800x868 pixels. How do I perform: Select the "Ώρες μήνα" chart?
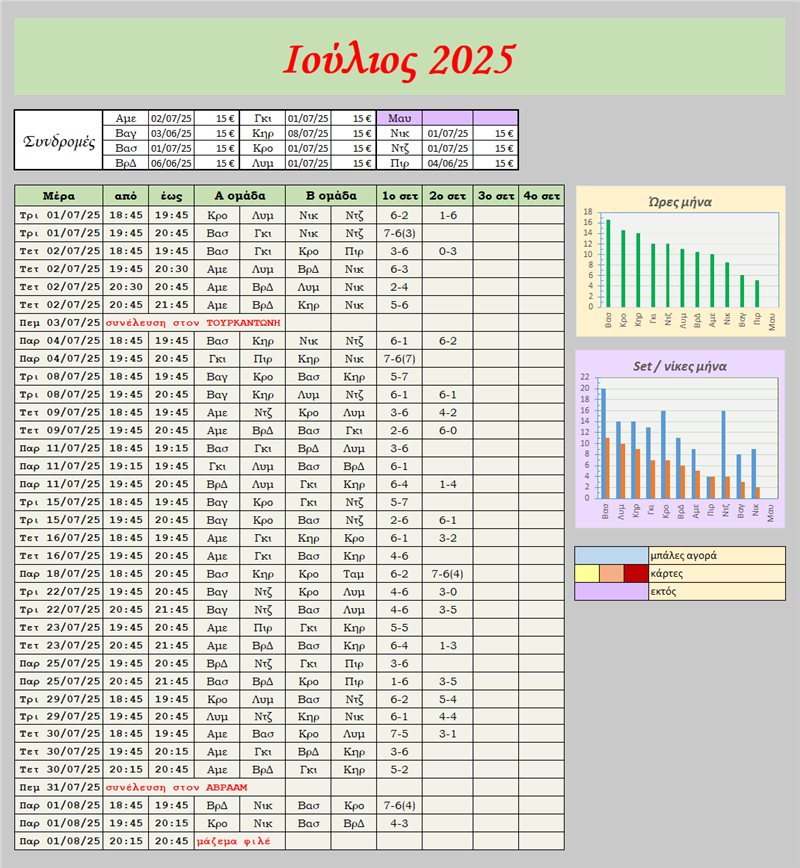680,261
